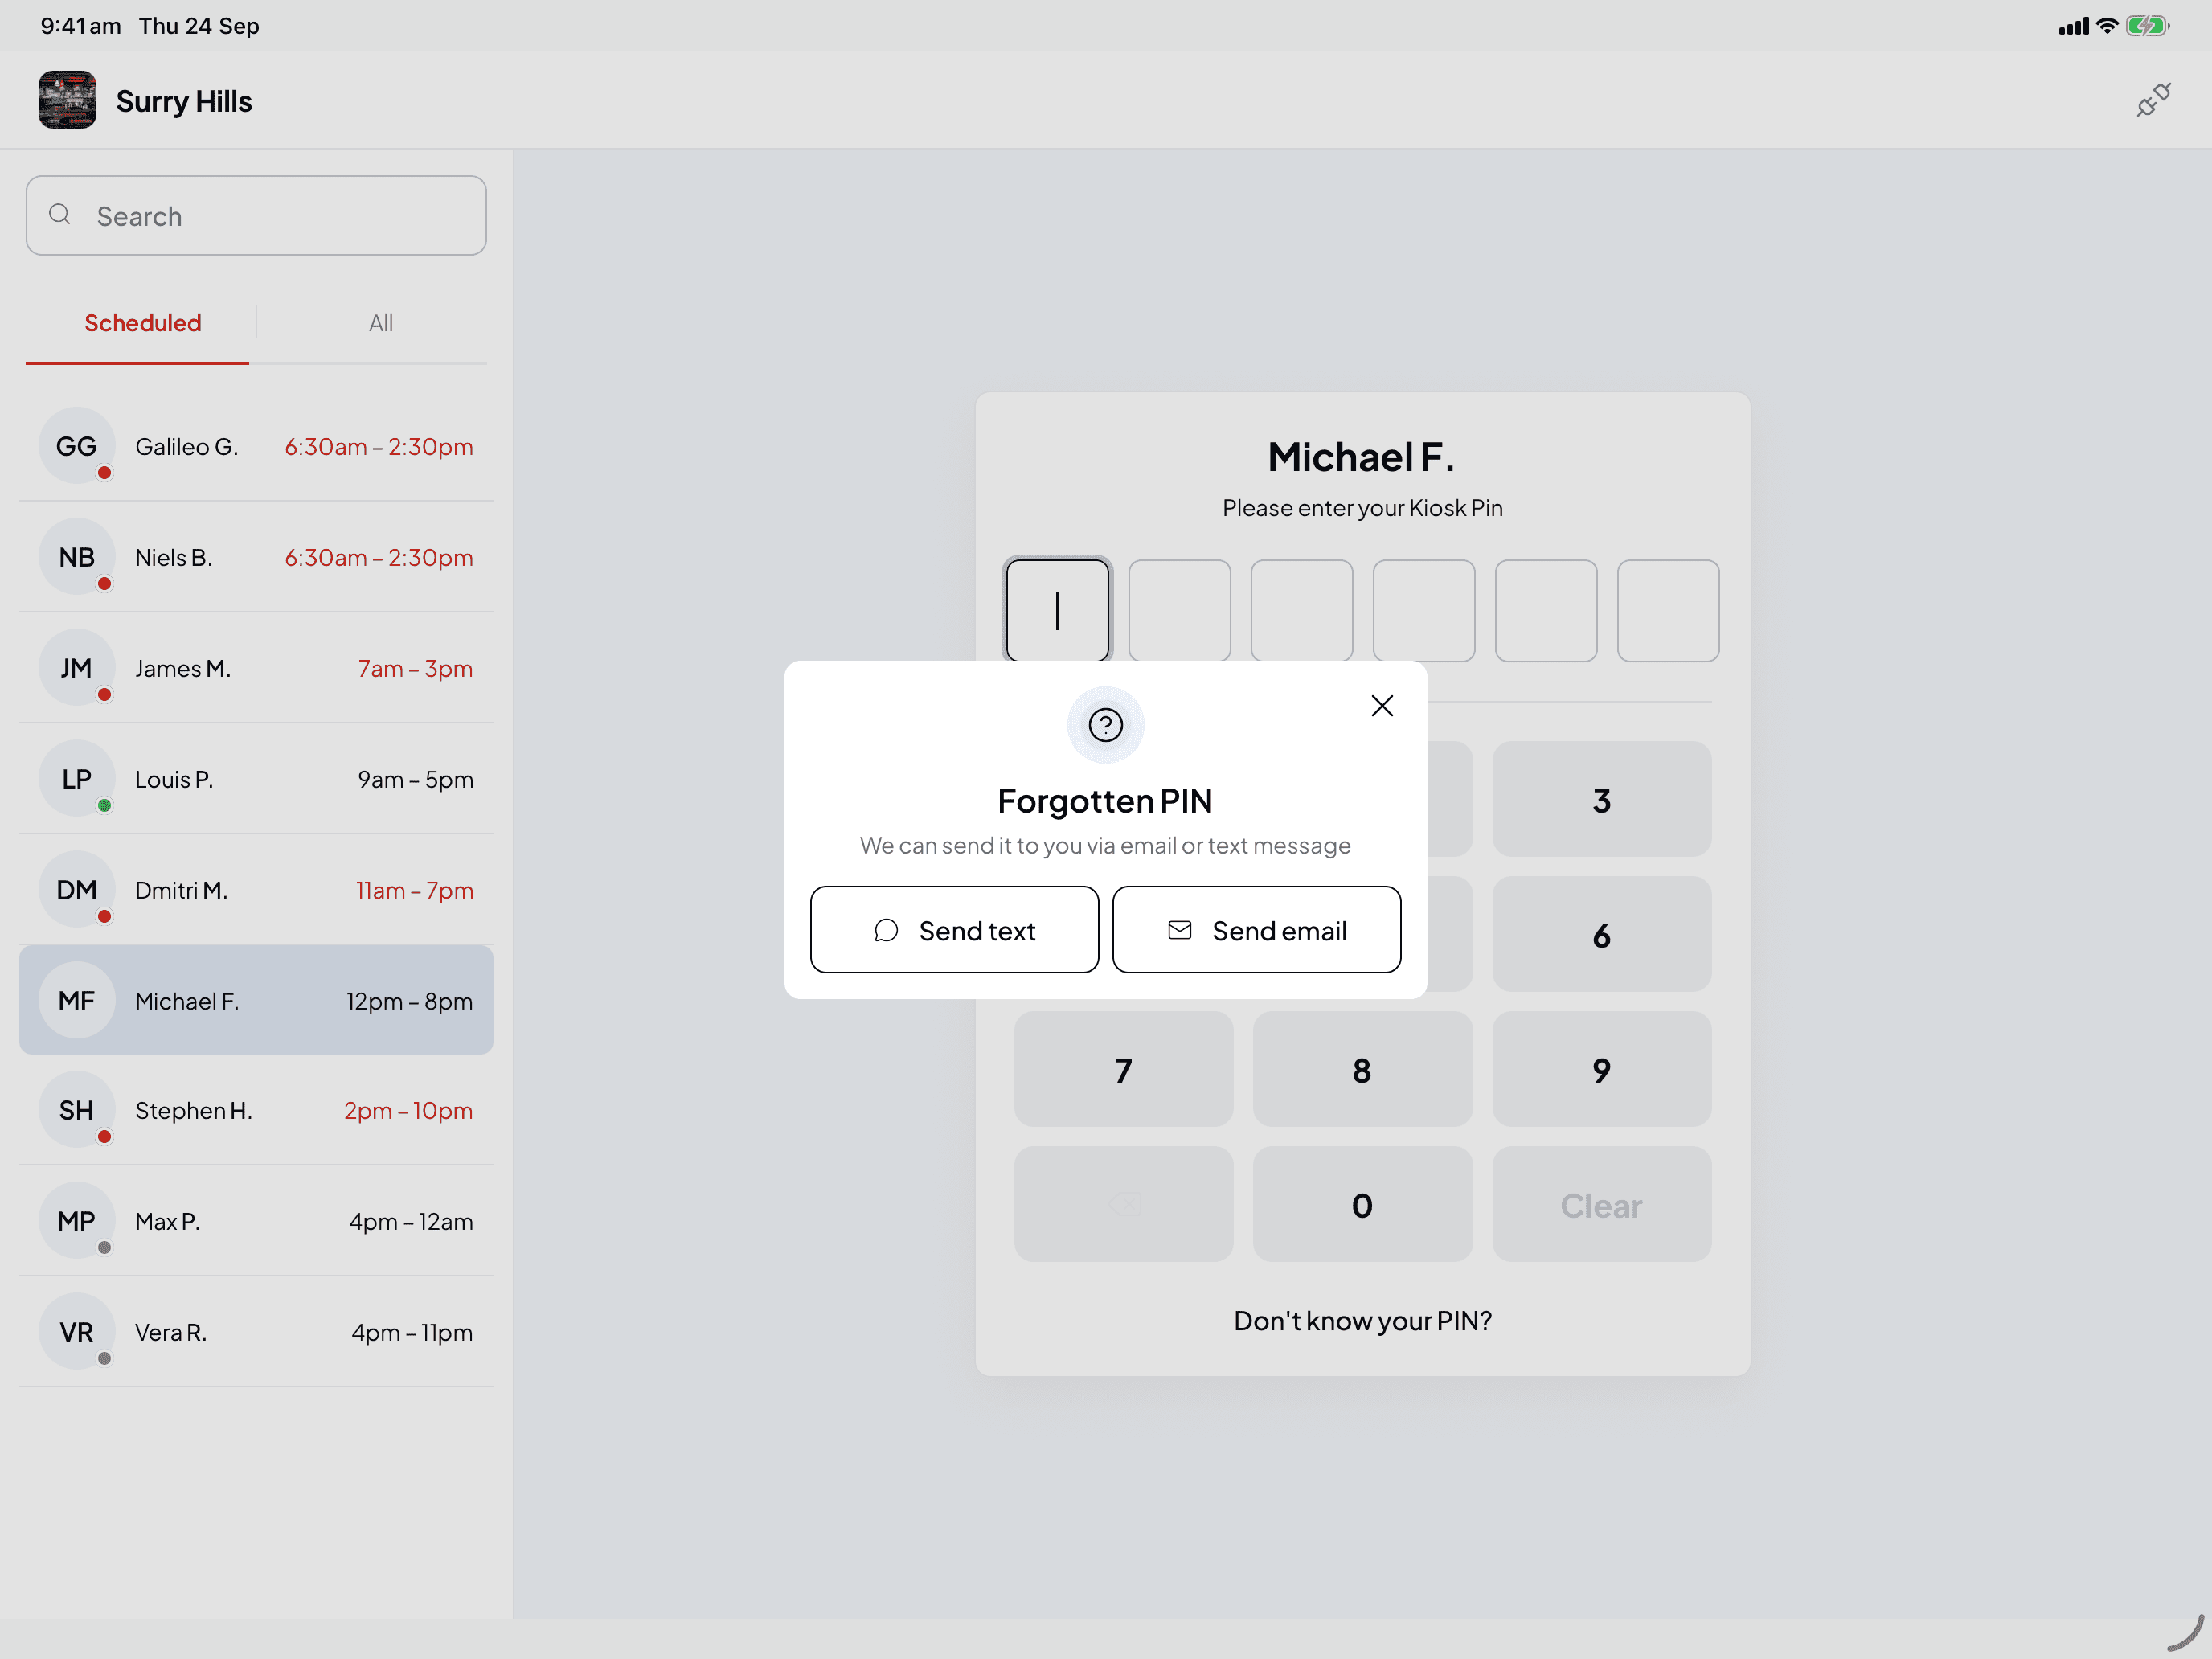Select Niels B. in the staff list
The image size is (2212, 1659).
tap(256, 557)
